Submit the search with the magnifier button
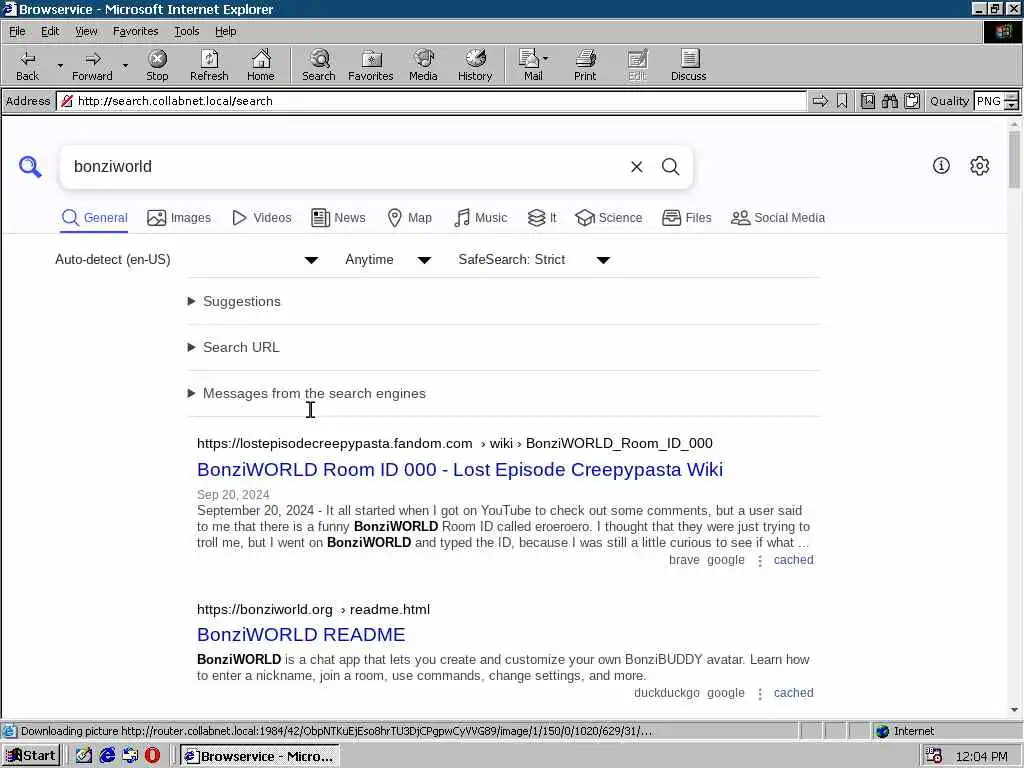 point(671,167)
